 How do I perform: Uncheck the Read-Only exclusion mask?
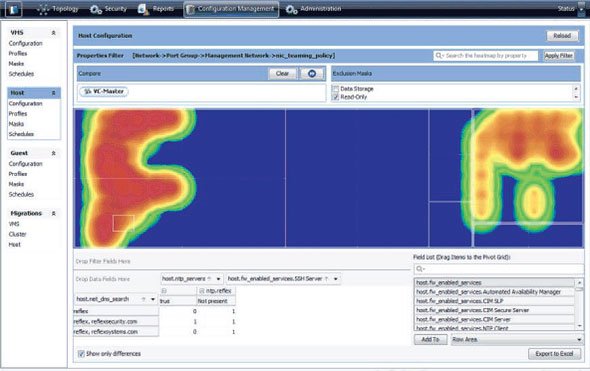(x=335, y=97)
